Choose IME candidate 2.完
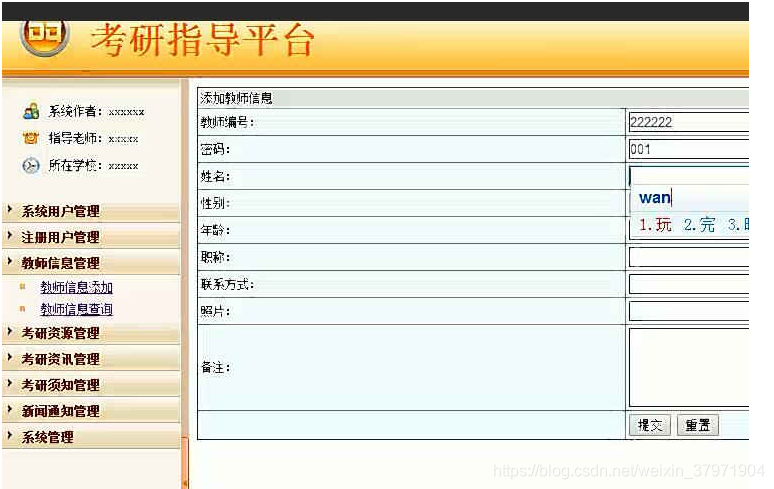This screenshot has height=489, width=774. coord(699,225)
